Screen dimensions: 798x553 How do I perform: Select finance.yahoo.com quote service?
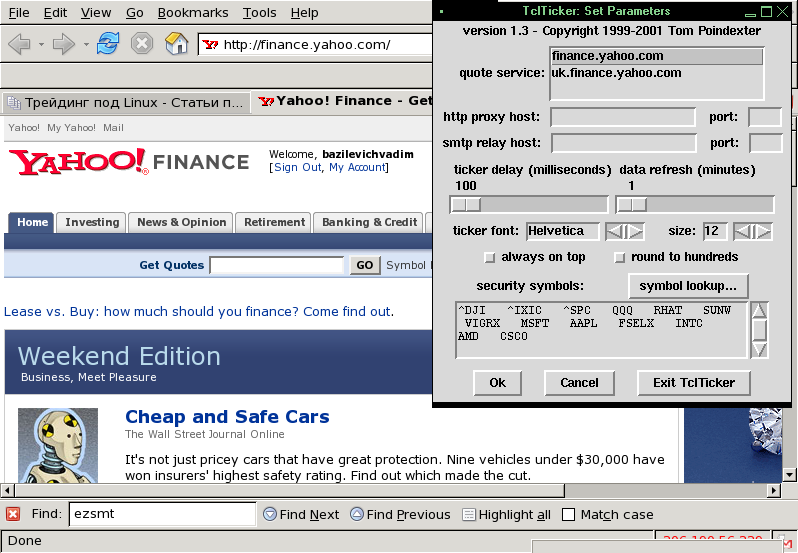pos(657,56)
